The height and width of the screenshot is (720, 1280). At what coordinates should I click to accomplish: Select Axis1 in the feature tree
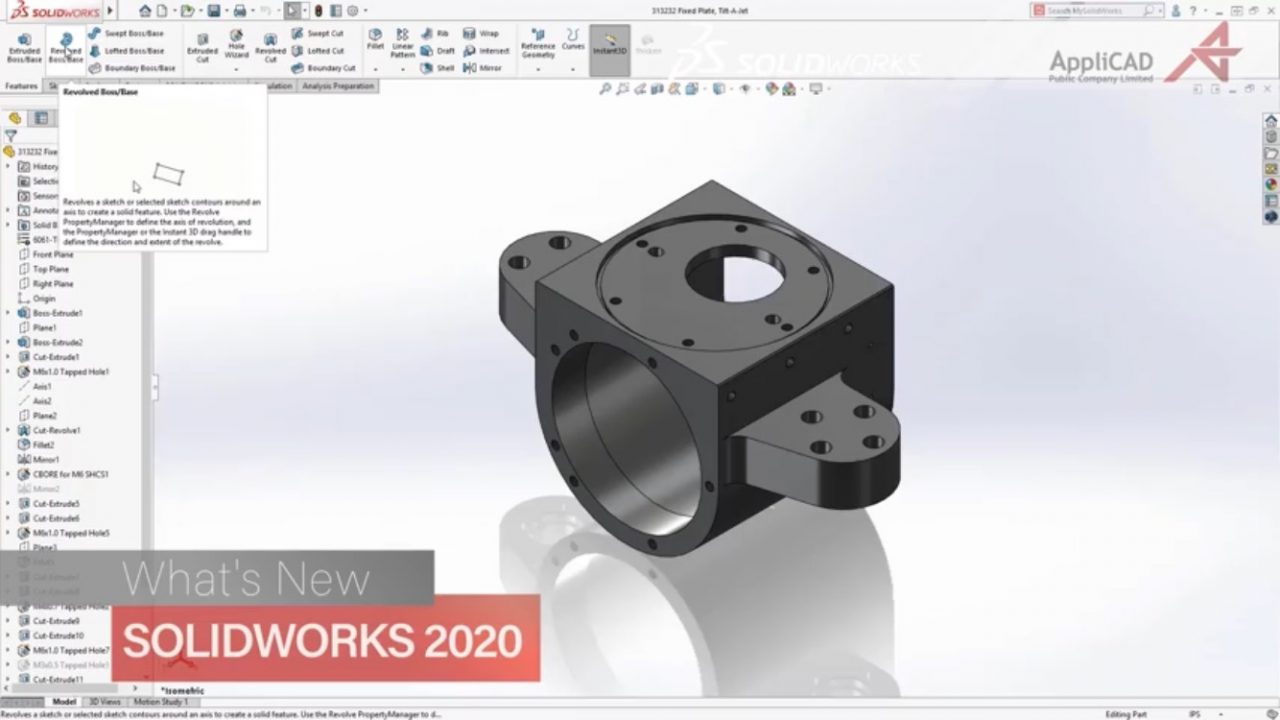[34, 386]
